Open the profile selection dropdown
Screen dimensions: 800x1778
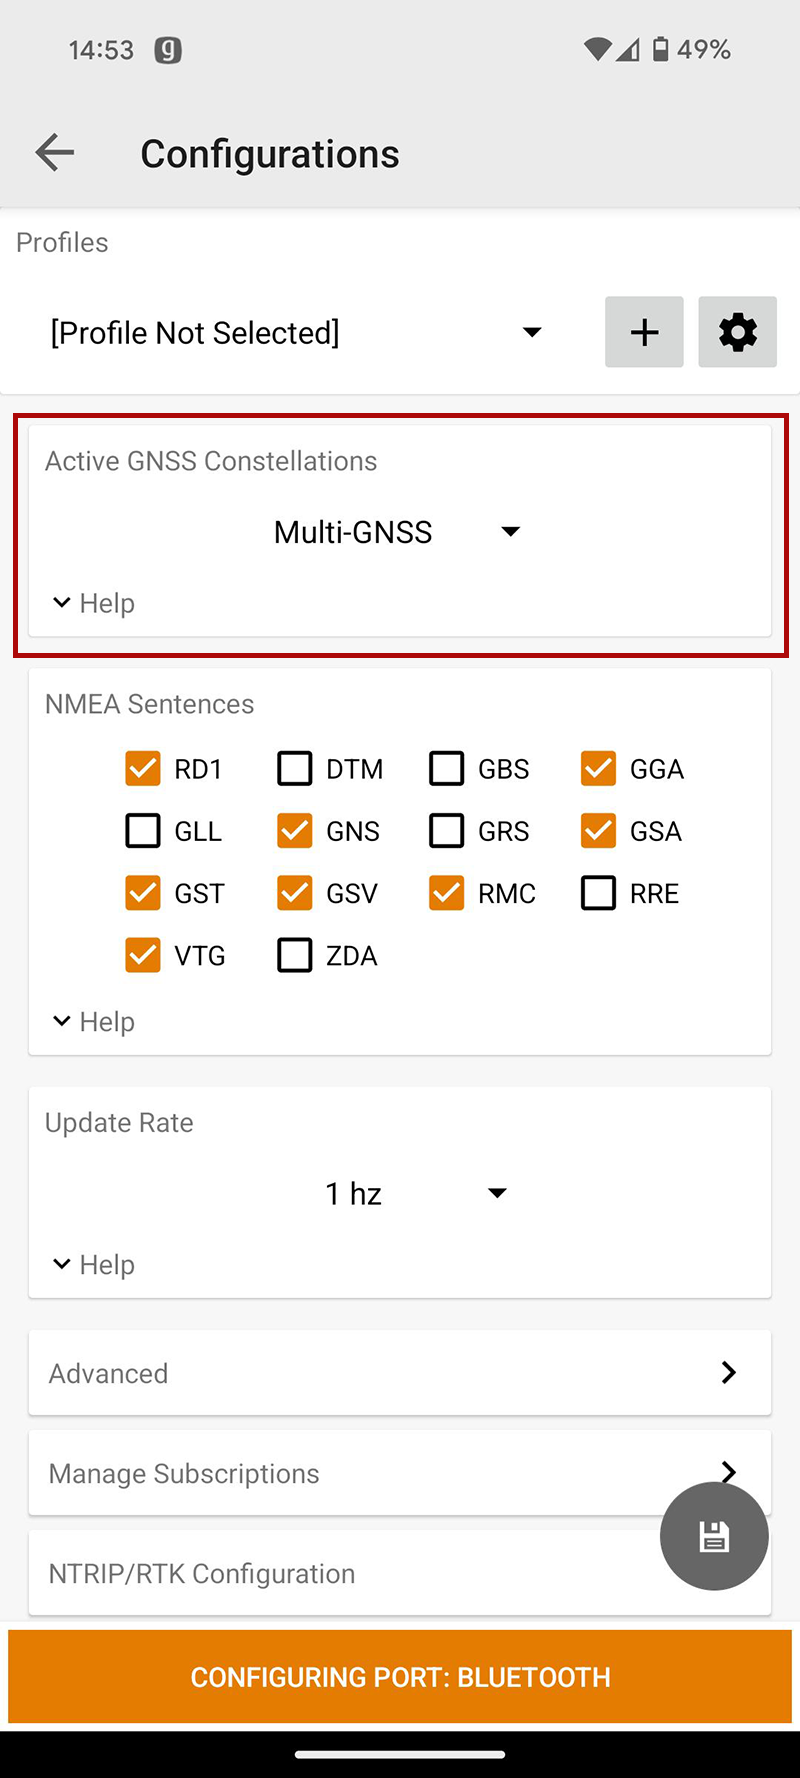296,332
